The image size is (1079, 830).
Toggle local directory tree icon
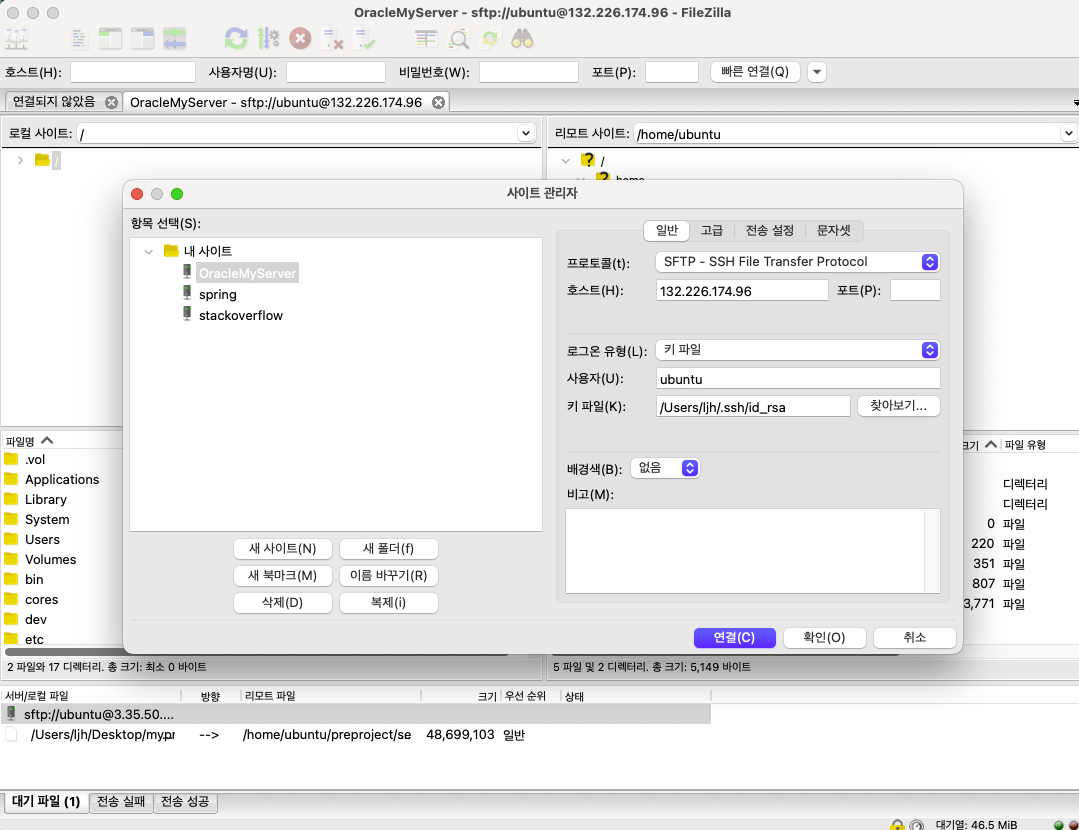coord(110,39)
